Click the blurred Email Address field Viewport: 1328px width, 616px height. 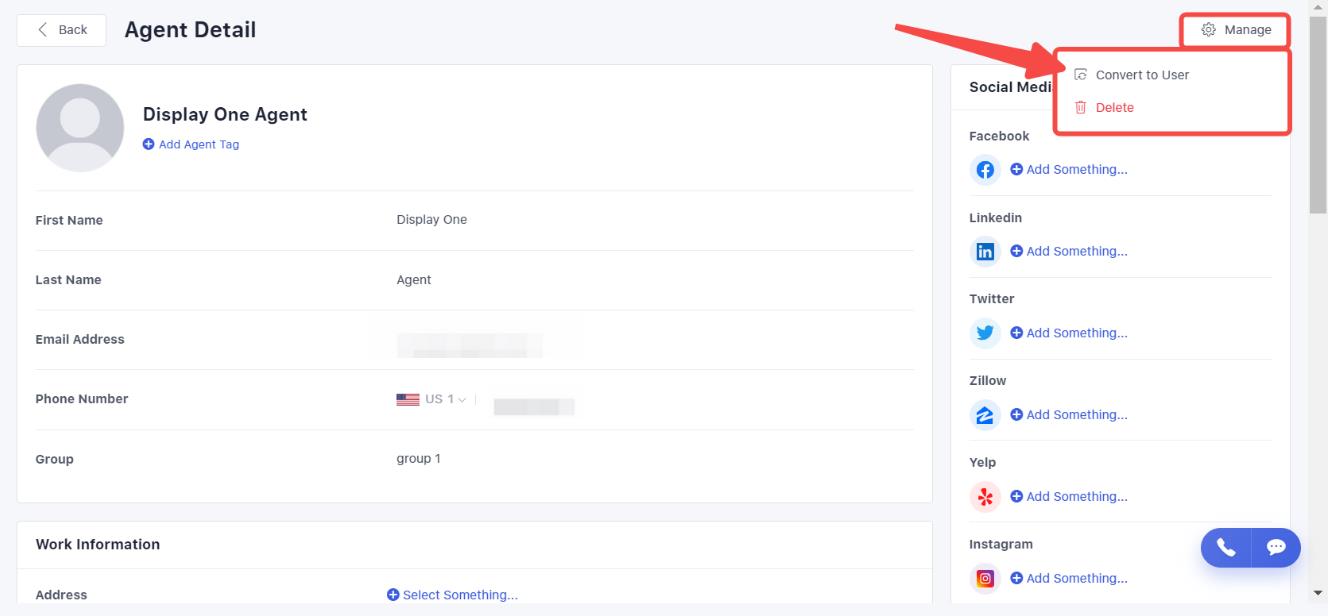pos(470,346)
